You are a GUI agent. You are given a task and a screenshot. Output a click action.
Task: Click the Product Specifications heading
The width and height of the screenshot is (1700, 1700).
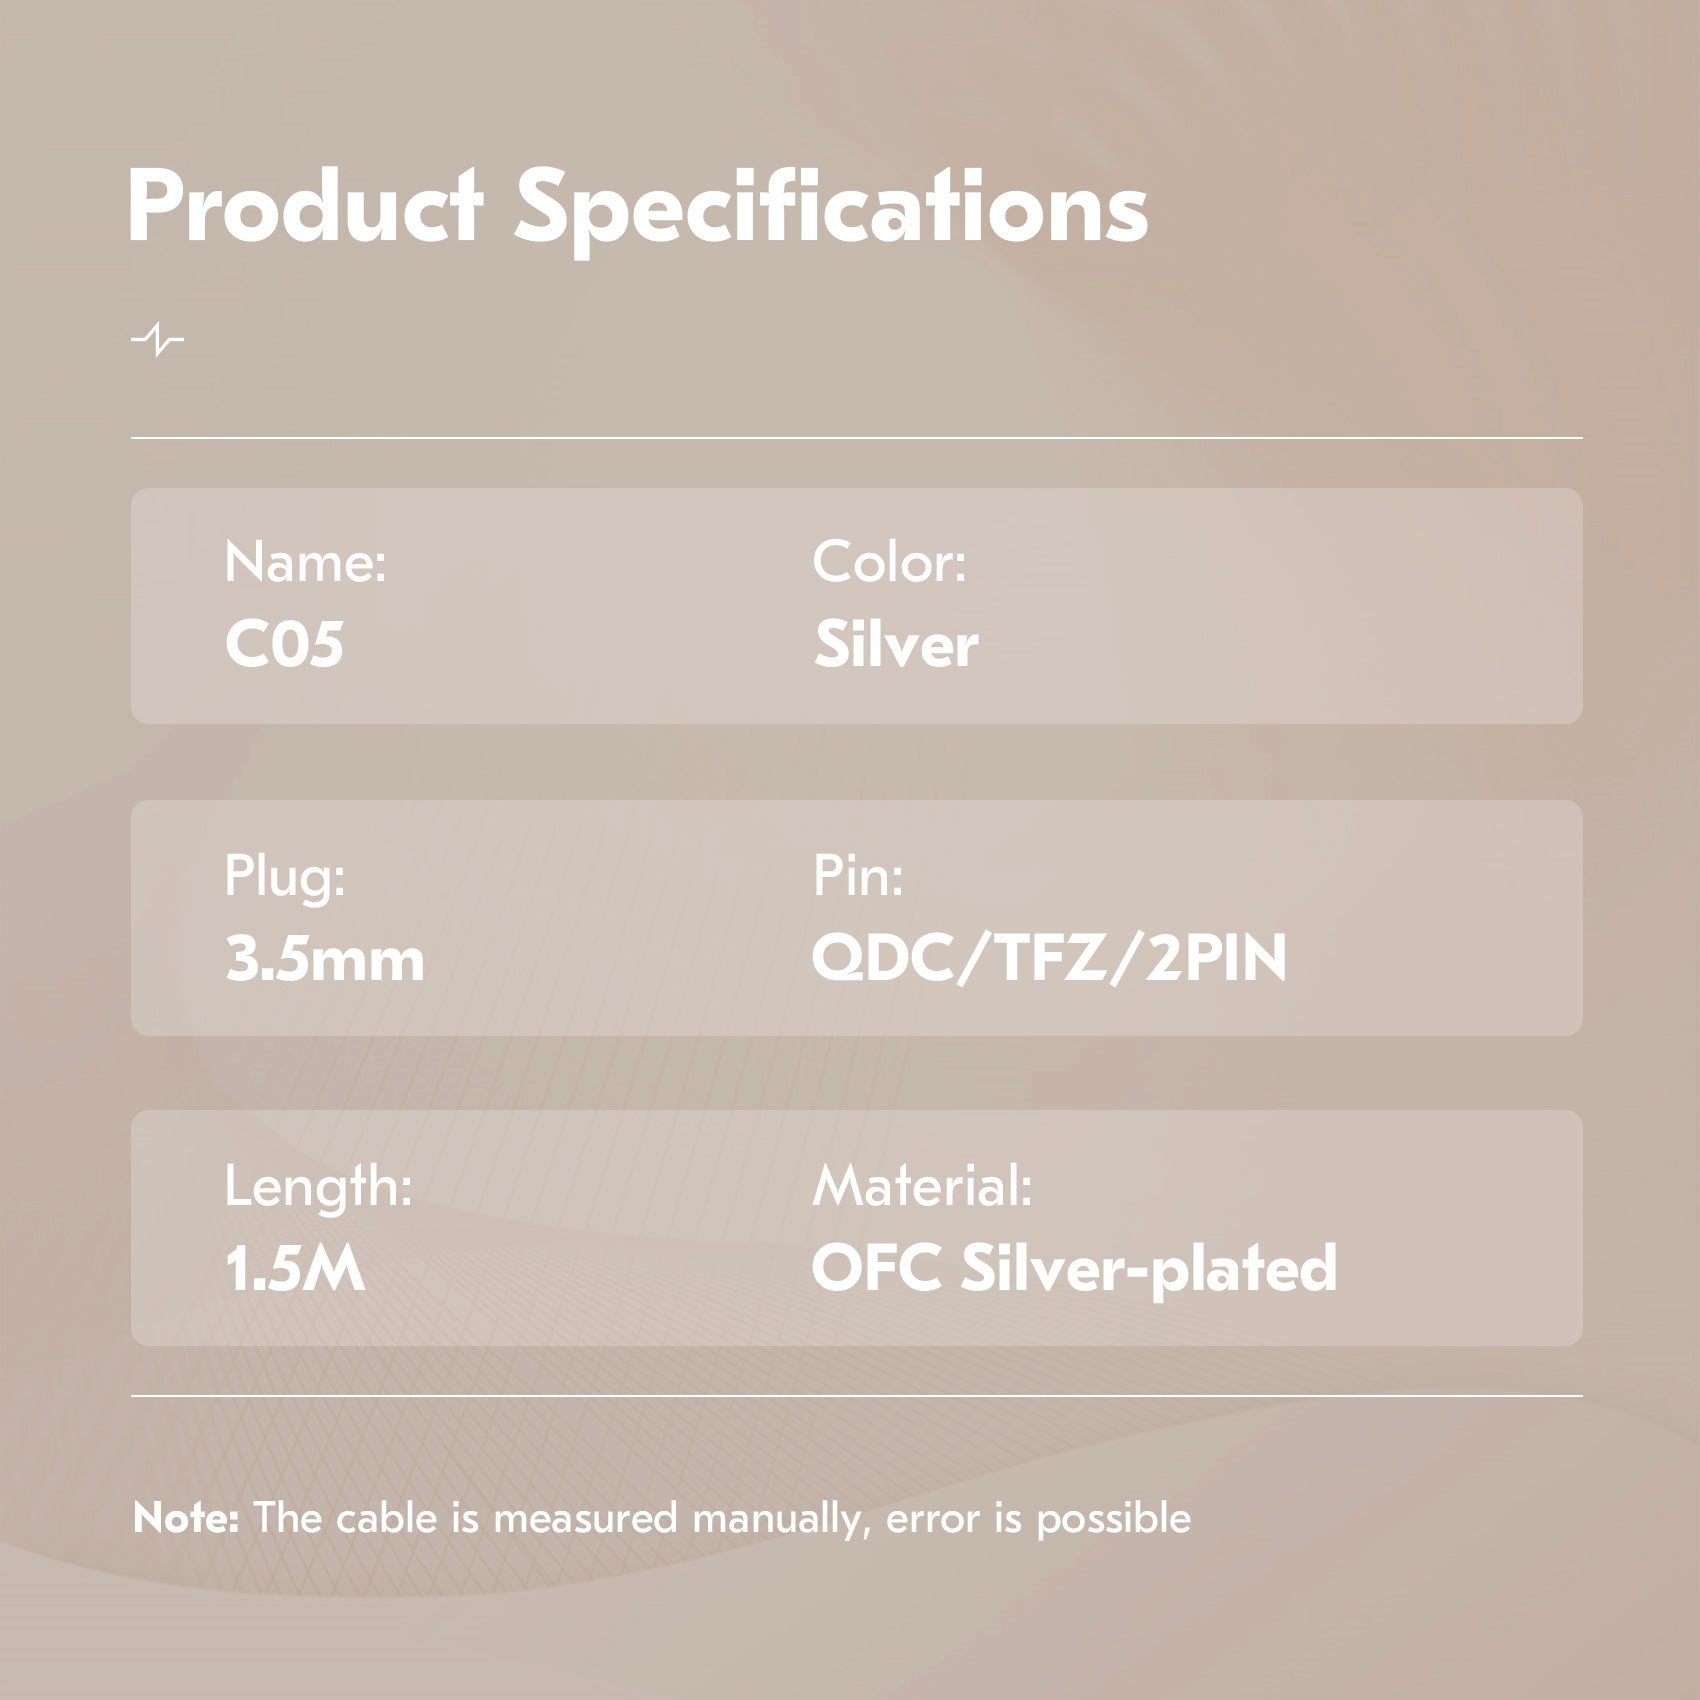(x=637, y=208)
